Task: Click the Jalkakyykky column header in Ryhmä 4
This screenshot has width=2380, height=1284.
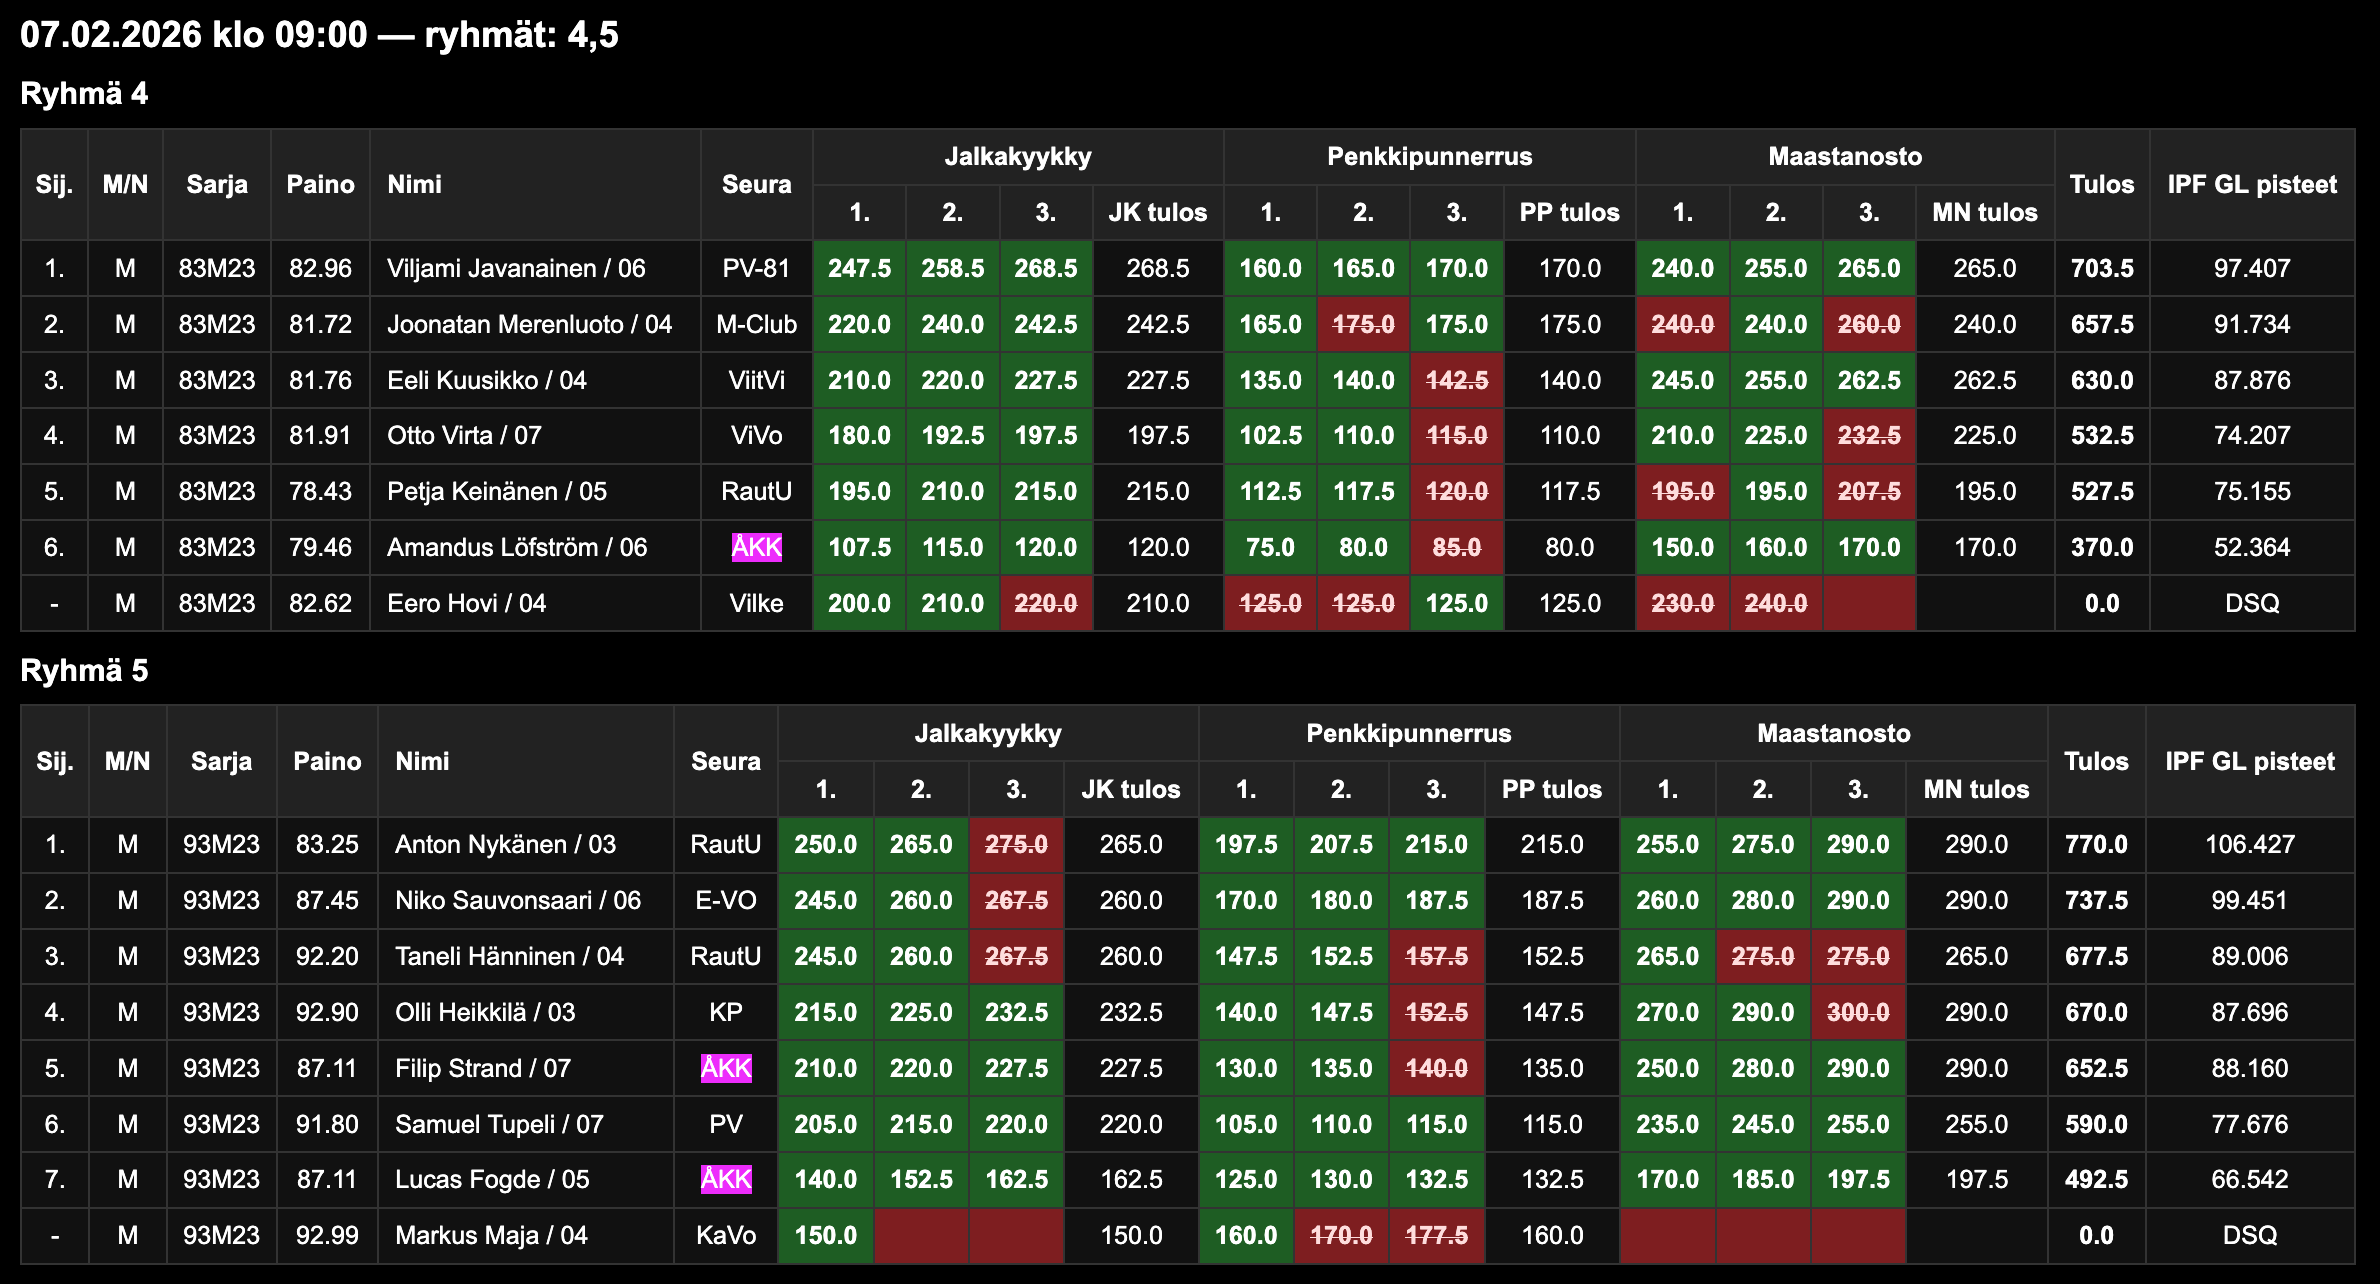Action: coord(1017,156)
